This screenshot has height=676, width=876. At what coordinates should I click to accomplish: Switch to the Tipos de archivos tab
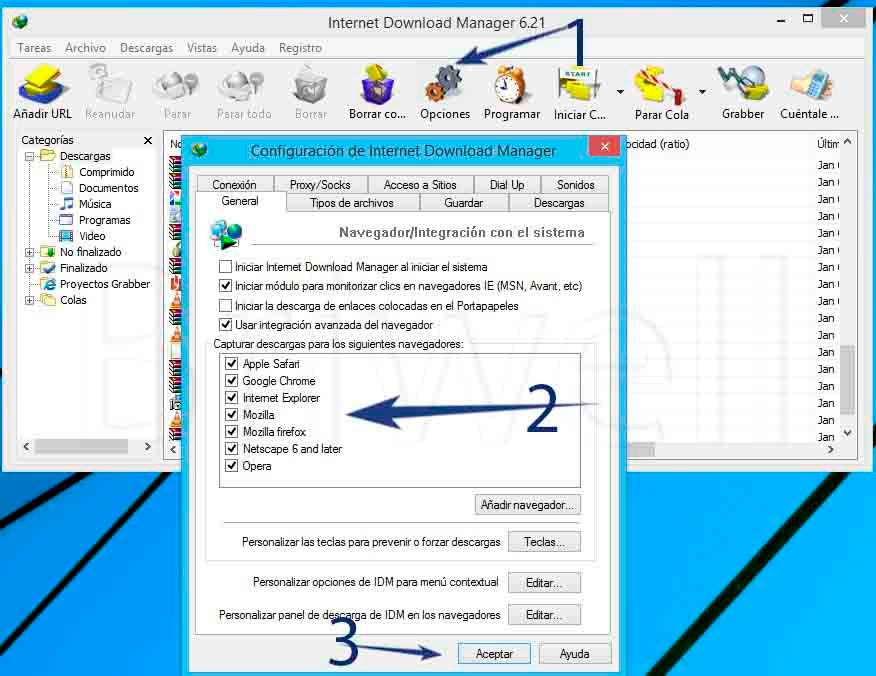point(352,203)
